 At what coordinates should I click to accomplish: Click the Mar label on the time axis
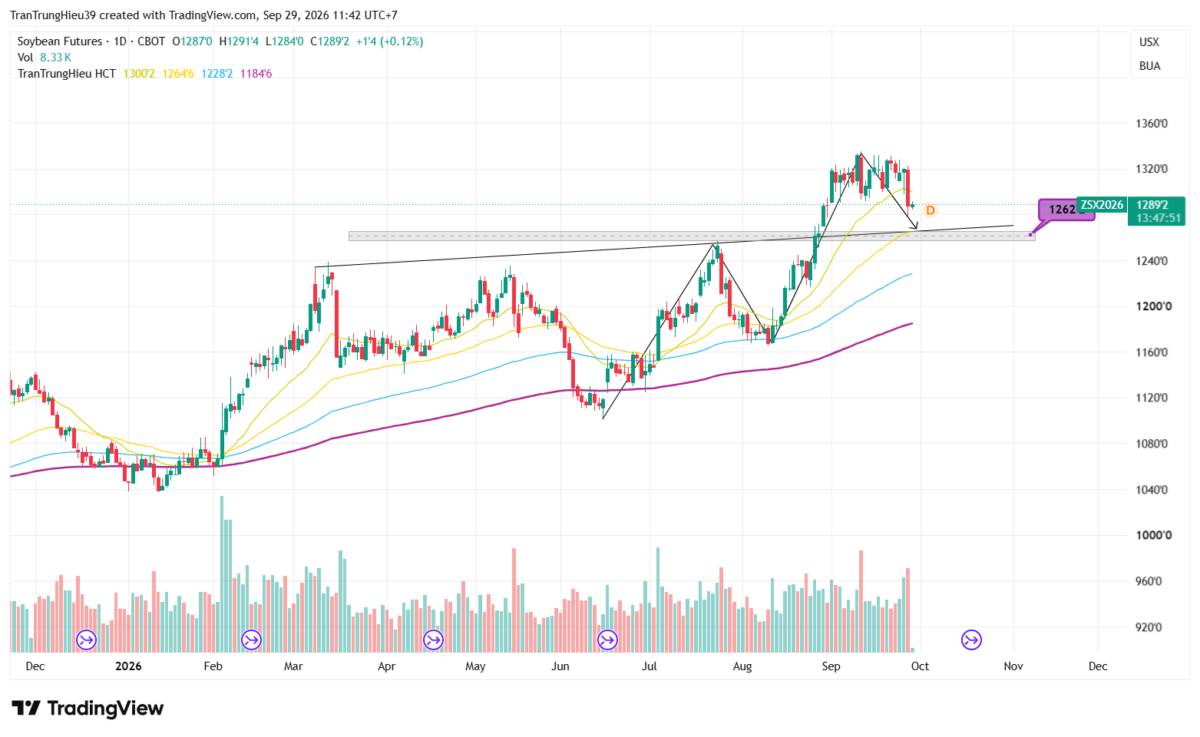pos(293,666)
